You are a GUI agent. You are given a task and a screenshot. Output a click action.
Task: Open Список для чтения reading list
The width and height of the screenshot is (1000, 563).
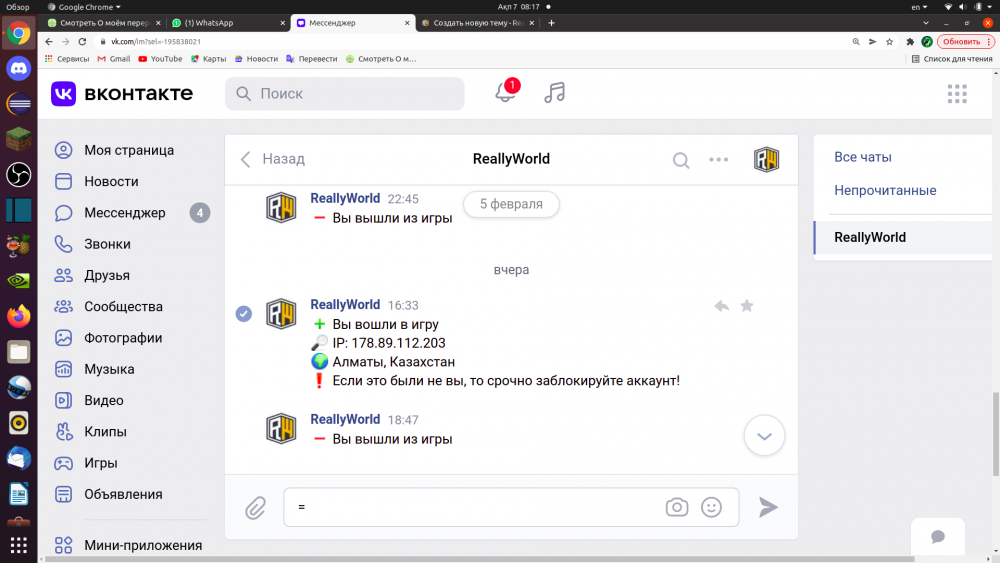click(952, 59)
